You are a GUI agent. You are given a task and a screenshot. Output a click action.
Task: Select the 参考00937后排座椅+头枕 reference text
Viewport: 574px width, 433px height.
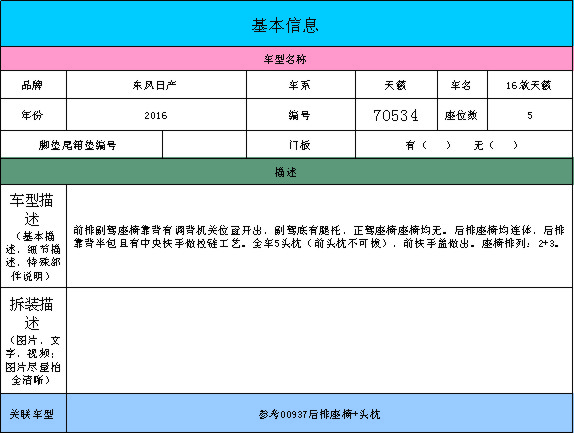coord(319,414)
